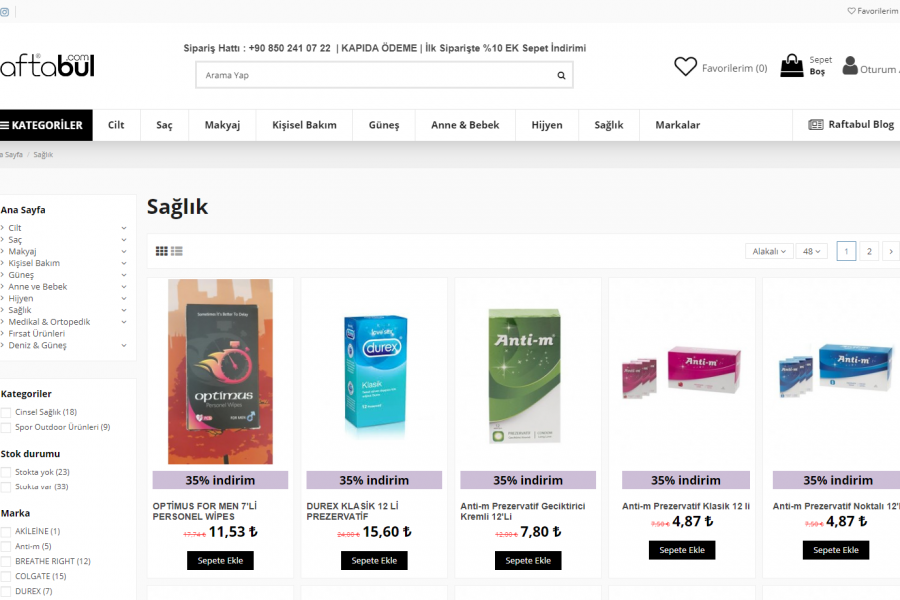Go to page 2 of results

869,251
